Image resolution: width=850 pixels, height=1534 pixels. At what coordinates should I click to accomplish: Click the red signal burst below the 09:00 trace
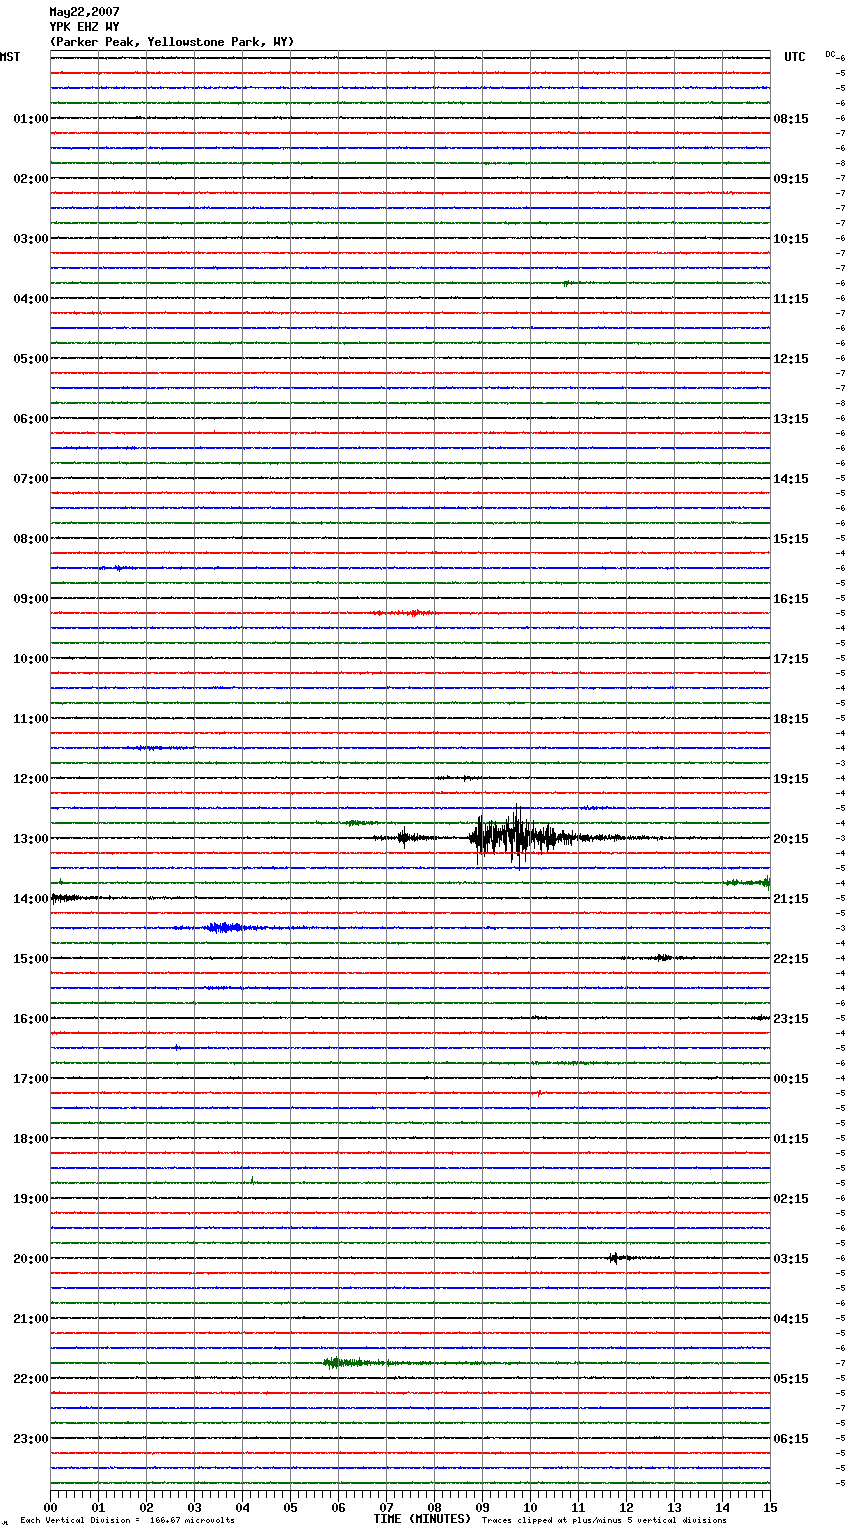click(x=405, y=613)
